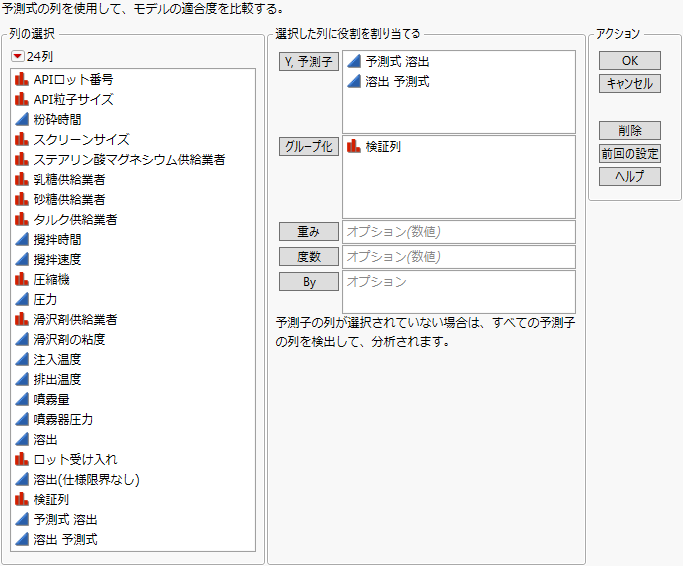Select 注入温度 in column list
683x566 pixels.
point(57,359)
